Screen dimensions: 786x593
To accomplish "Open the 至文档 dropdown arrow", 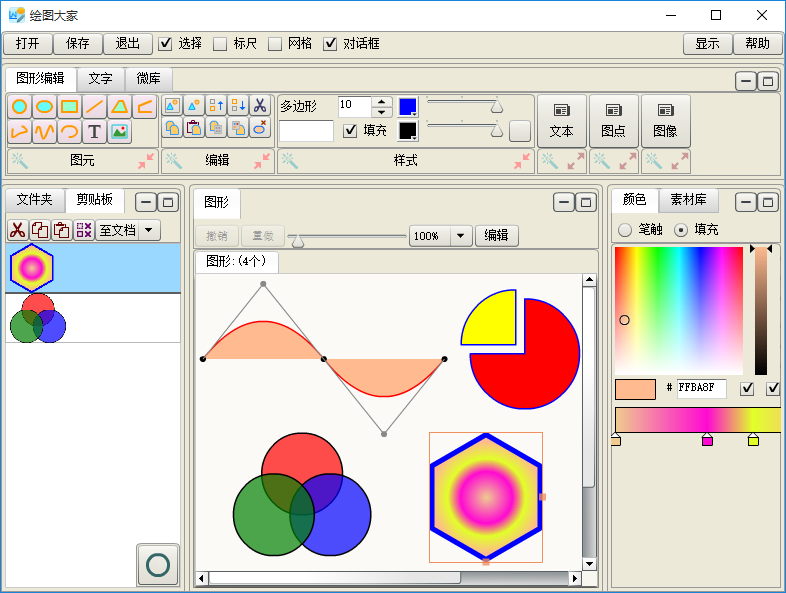I will (x=148, y=231).
